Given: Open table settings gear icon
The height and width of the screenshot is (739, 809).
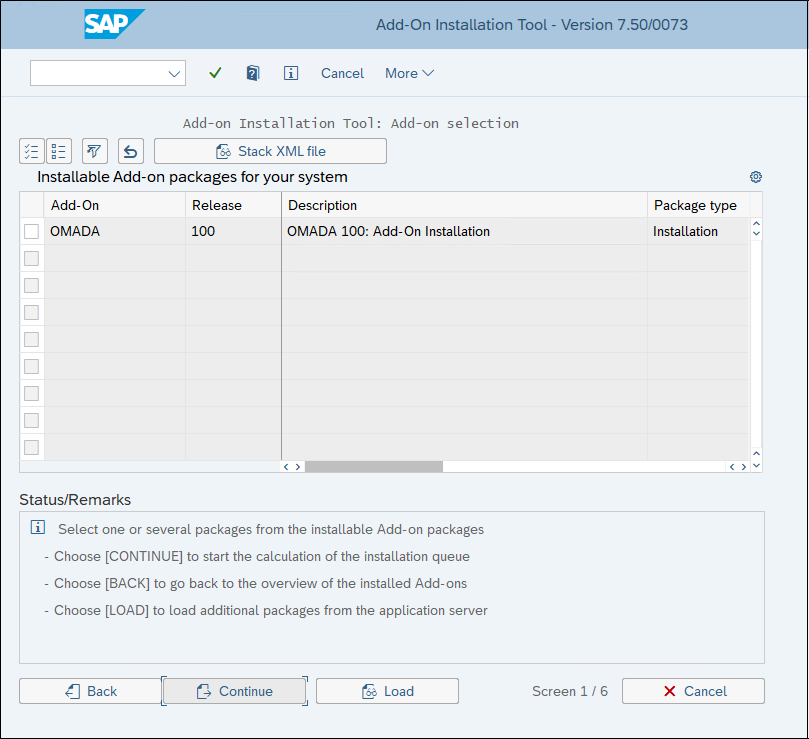Looking at the screenshot, I should pos(756,177).
